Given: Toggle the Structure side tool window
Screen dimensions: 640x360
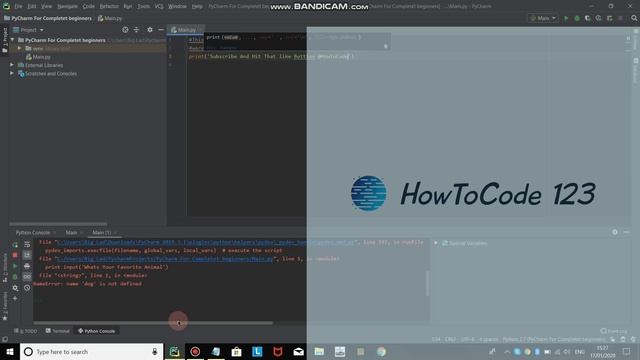Looking at the screenshot, I should tap(5, 267).
